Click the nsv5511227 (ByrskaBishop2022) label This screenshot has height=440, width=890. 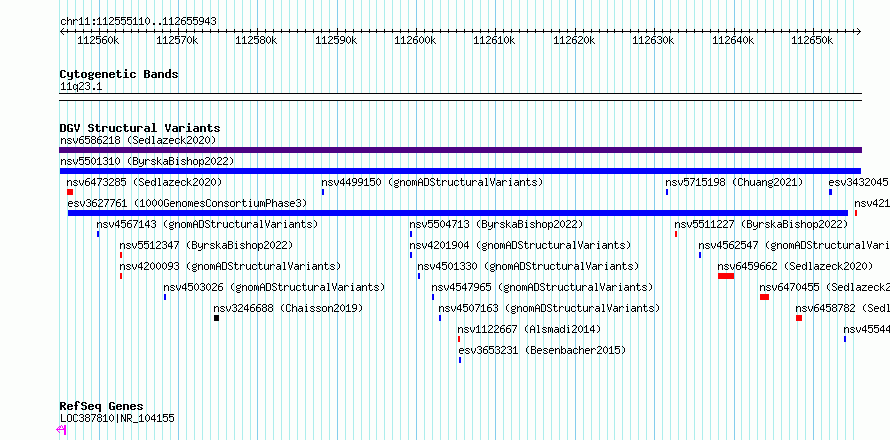coord(761,224)
